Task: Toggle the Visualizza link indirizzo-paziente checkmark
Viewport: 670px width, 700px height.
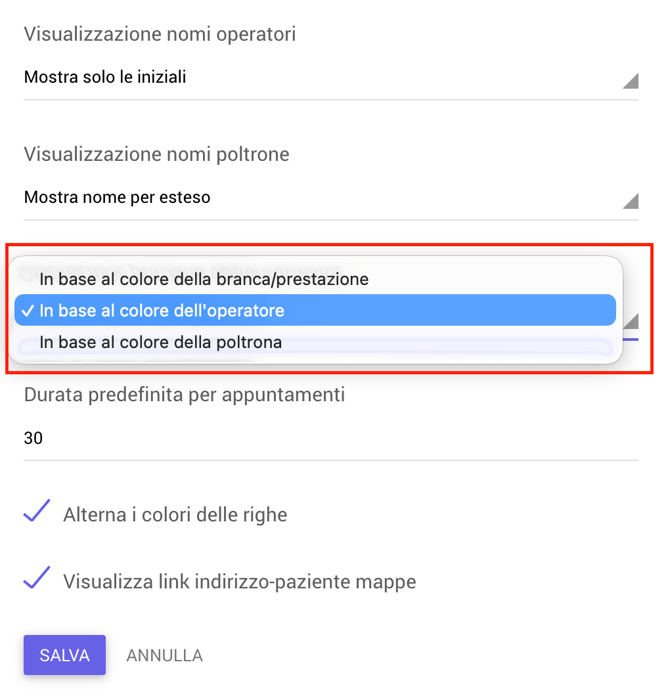Action: click(x=37, y=578)
